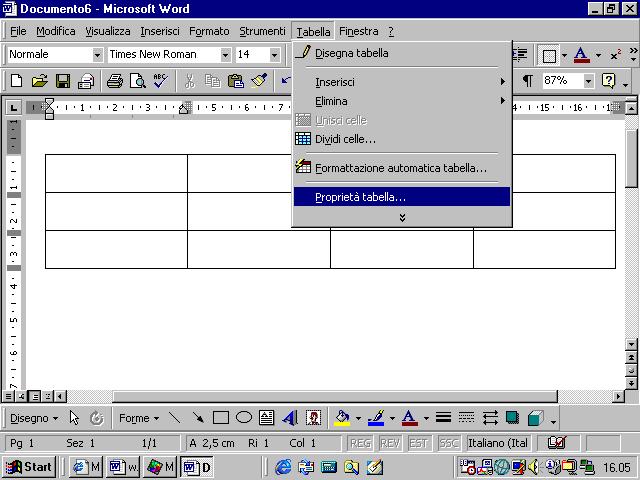Insert a Text Box from drawing toolbar
Image resolution: width=640 pixels, height=480 pixels.
coord(267,418)
